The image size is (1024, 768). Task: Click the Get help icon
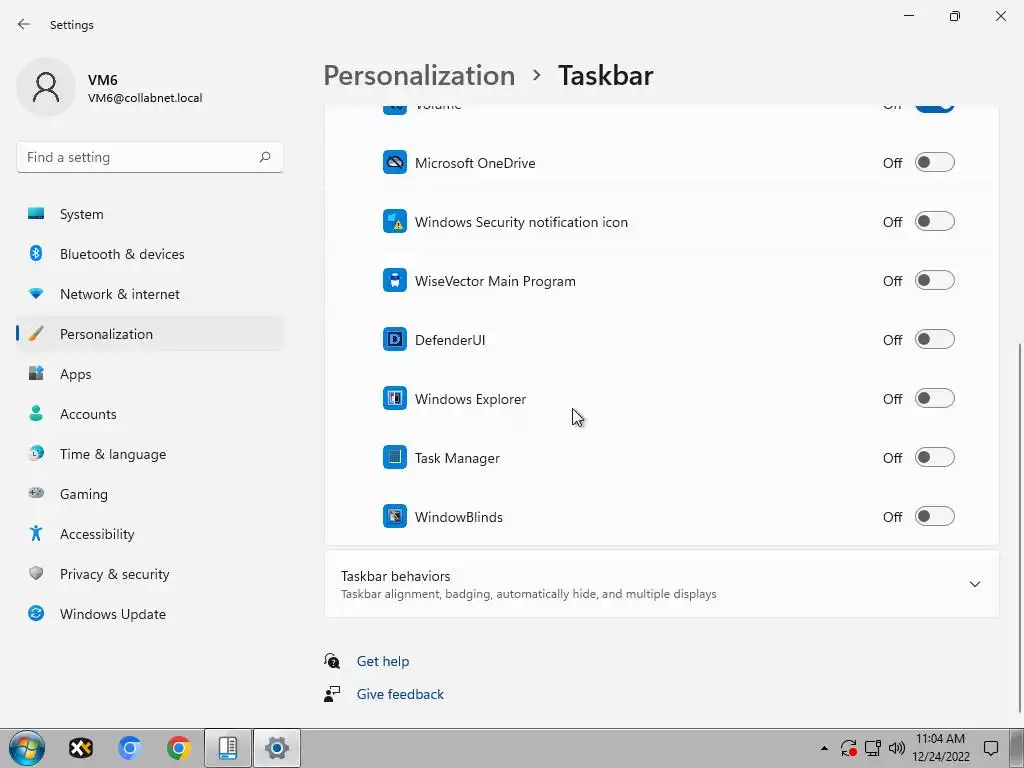[332, 661]
